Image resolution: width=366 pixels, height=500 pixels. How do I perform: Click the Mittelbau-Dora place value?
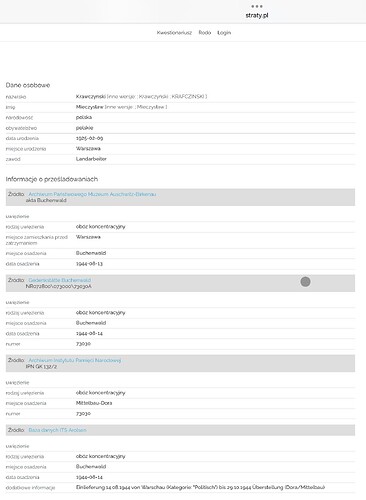pos(94,403)
